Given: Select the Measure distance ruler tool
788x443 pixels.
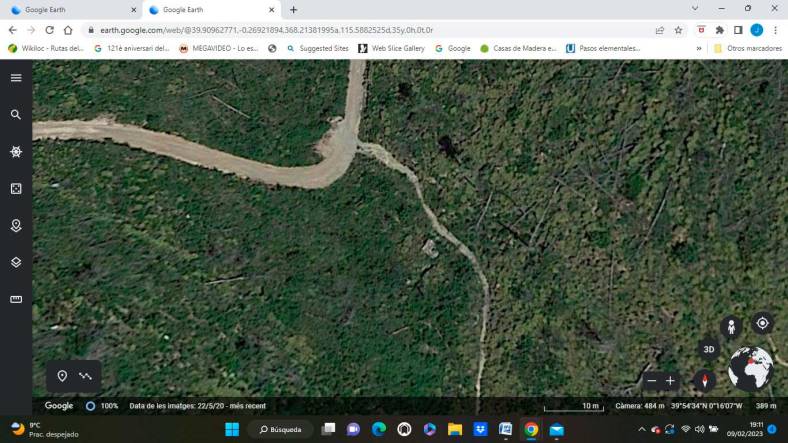Looking at the screenshot, I should click(x=16, y=300).
